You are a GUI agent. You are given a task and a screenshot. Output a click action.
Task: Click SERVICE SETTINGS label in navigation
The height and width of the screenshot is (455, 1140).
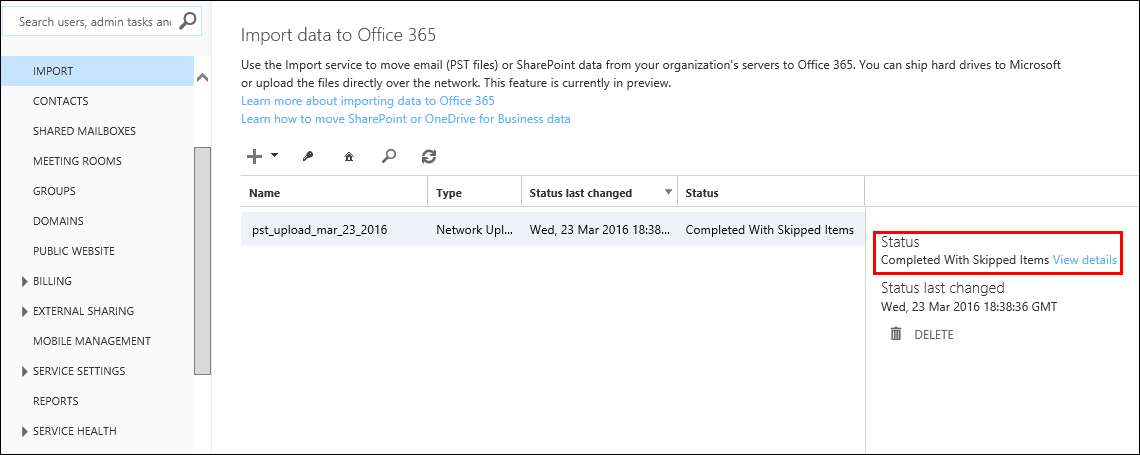79,371
